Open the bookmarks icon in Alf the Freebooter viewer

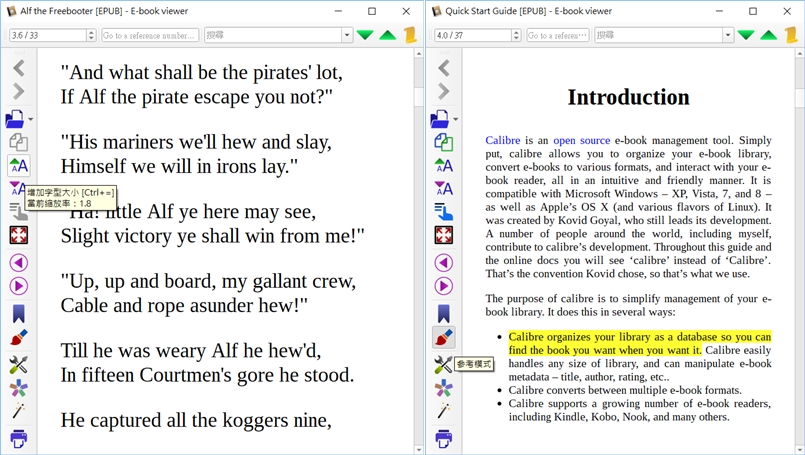[x=18, y=313]
